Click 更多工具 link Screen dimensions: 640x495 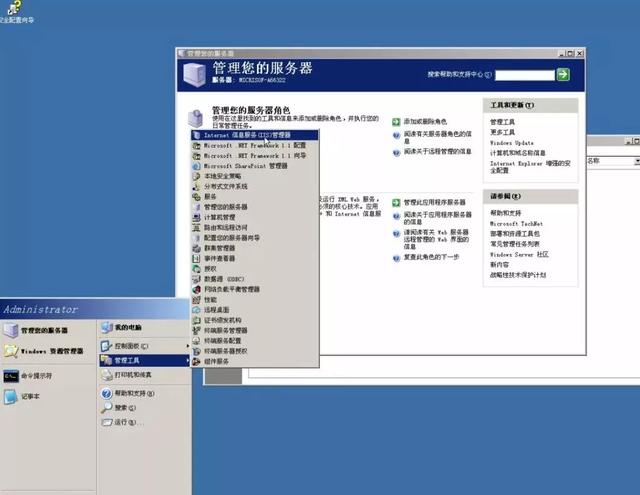pos(502,132)
